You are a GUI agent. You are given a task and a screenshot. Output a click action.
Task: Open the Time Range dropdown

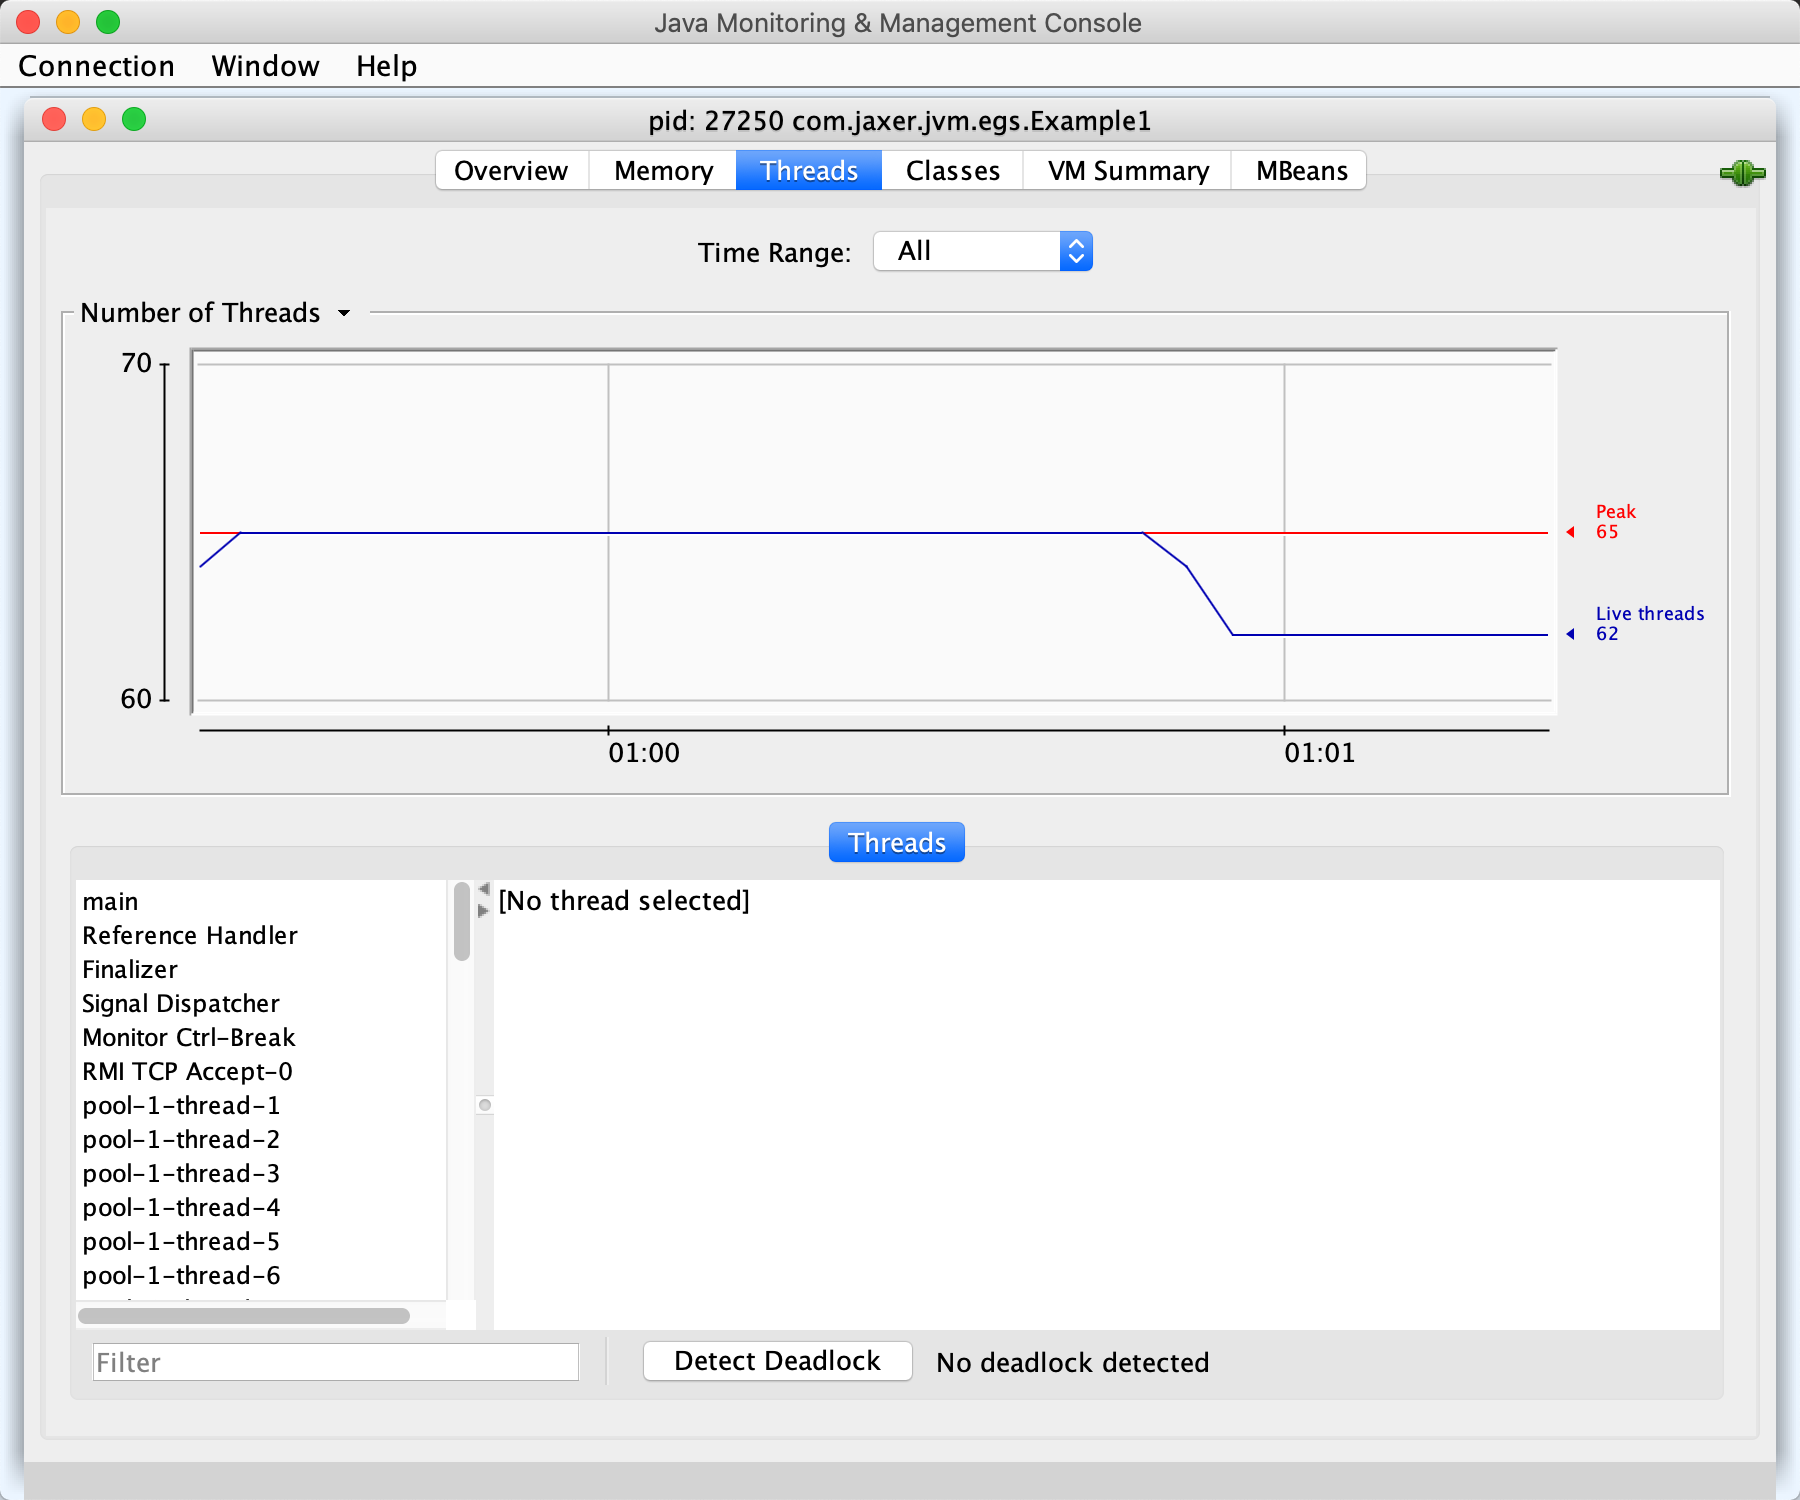(x=983, y=251)
